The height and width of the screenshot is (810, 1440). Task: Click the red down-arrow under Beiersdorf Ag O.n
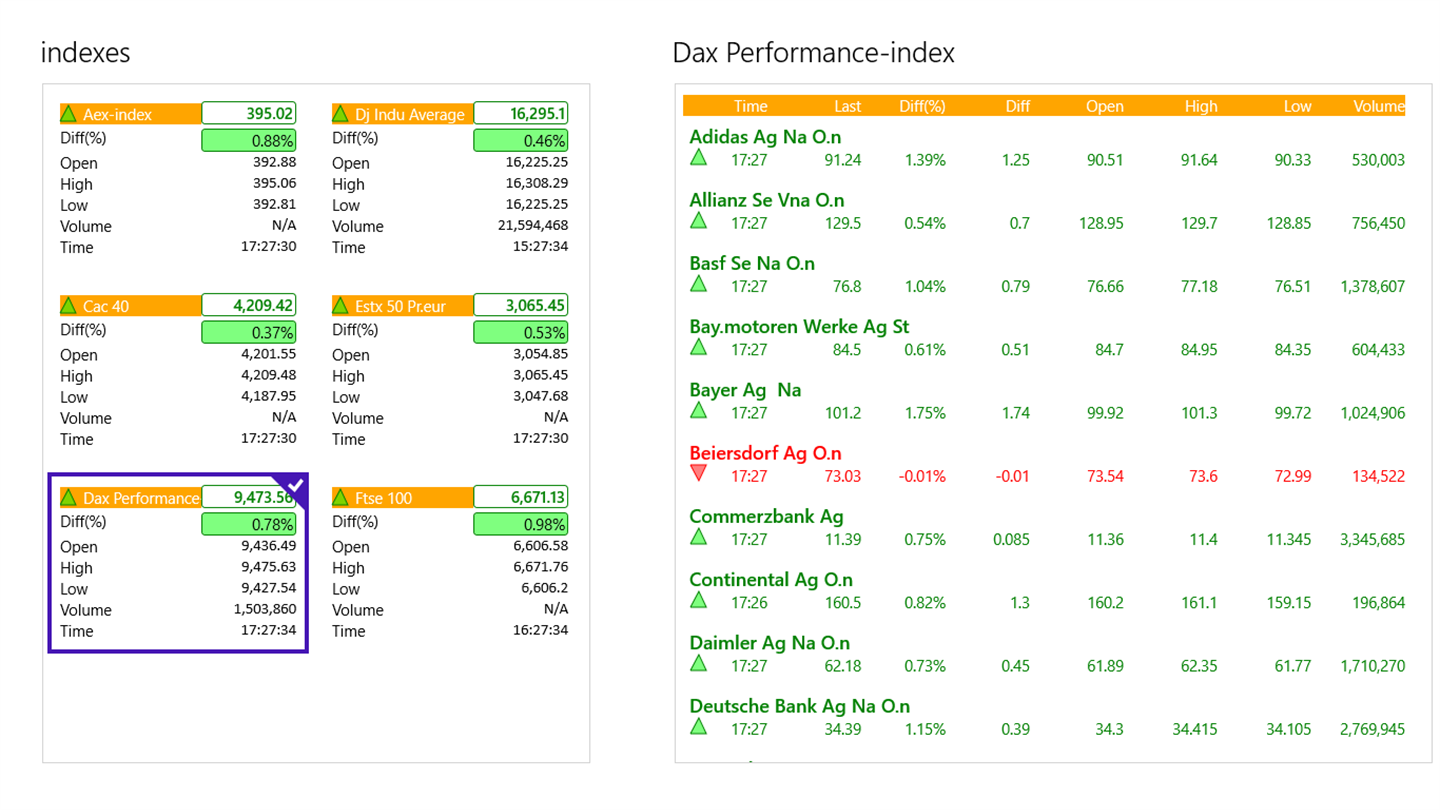699,474
